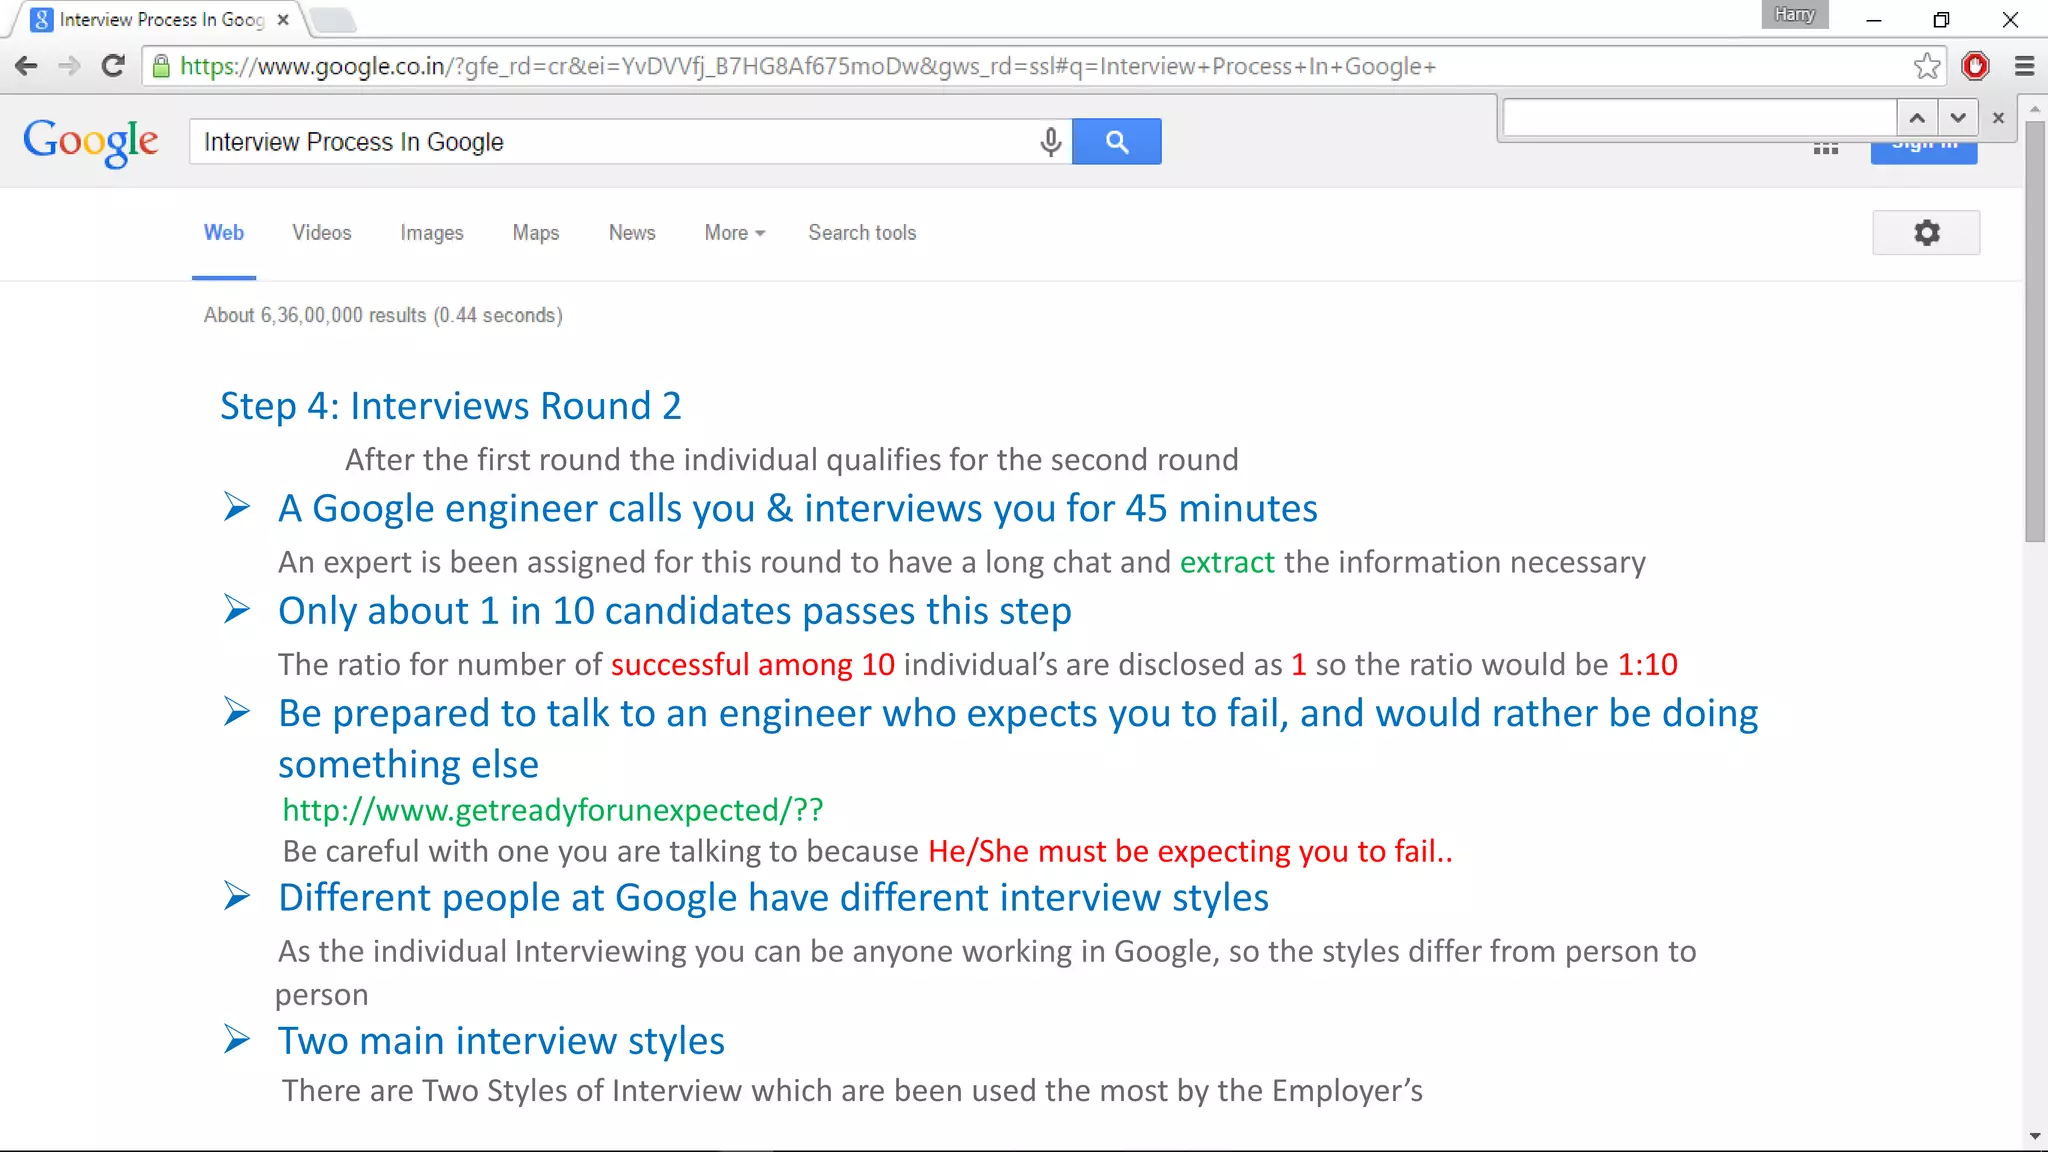Click the Google logo
This screenshot has width=2048, height=1152.
coord(91,142)
